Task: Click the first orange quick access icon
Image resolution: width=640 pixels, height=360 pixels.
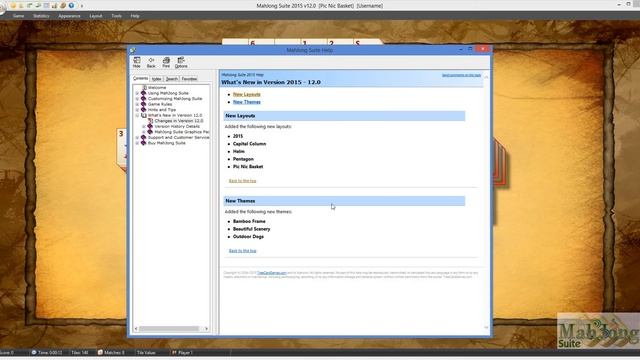Action: point(13,6)
